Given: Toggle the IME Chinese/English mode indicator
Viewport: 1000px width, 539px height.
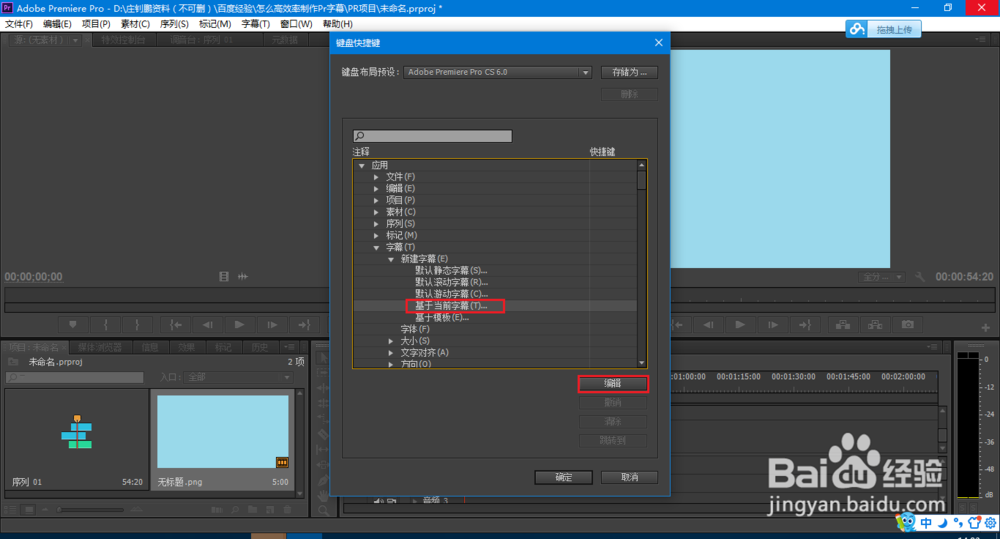Looking at the screenshot, I should pyautogui.click(x=926, y=522).
